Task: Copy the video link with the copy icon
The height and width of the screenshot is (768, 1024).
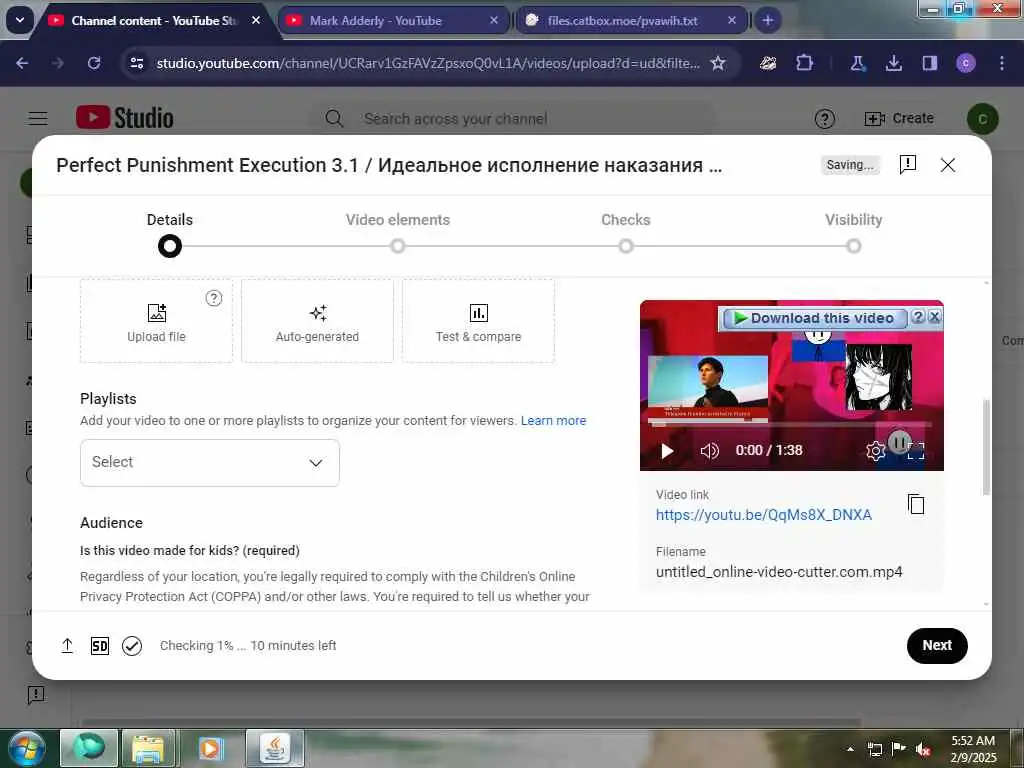Action: point(916,504)
